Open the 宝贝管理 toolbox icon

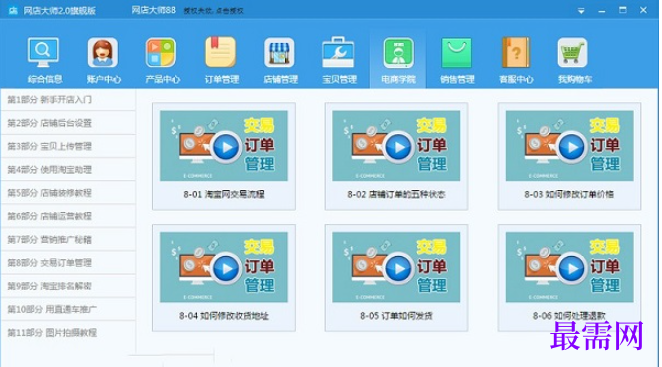(x=338, y=52)
